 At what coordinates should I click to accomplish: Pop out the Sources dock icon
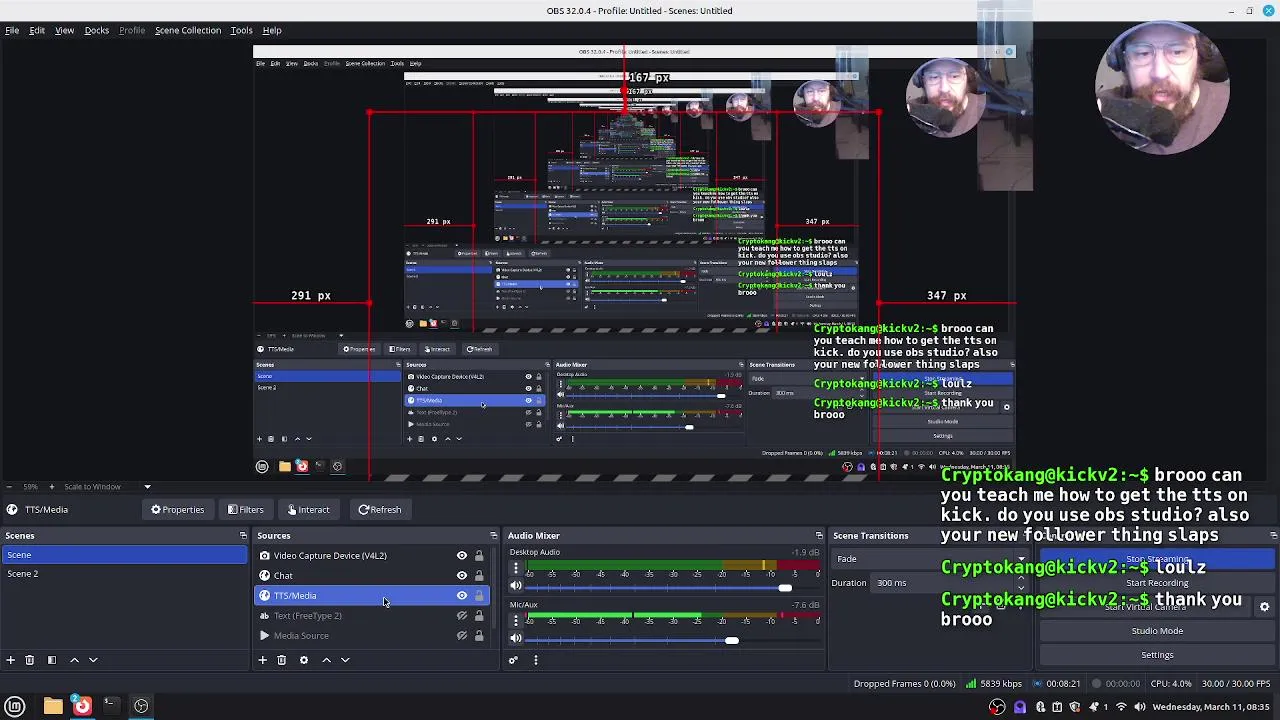click(493, 536)
